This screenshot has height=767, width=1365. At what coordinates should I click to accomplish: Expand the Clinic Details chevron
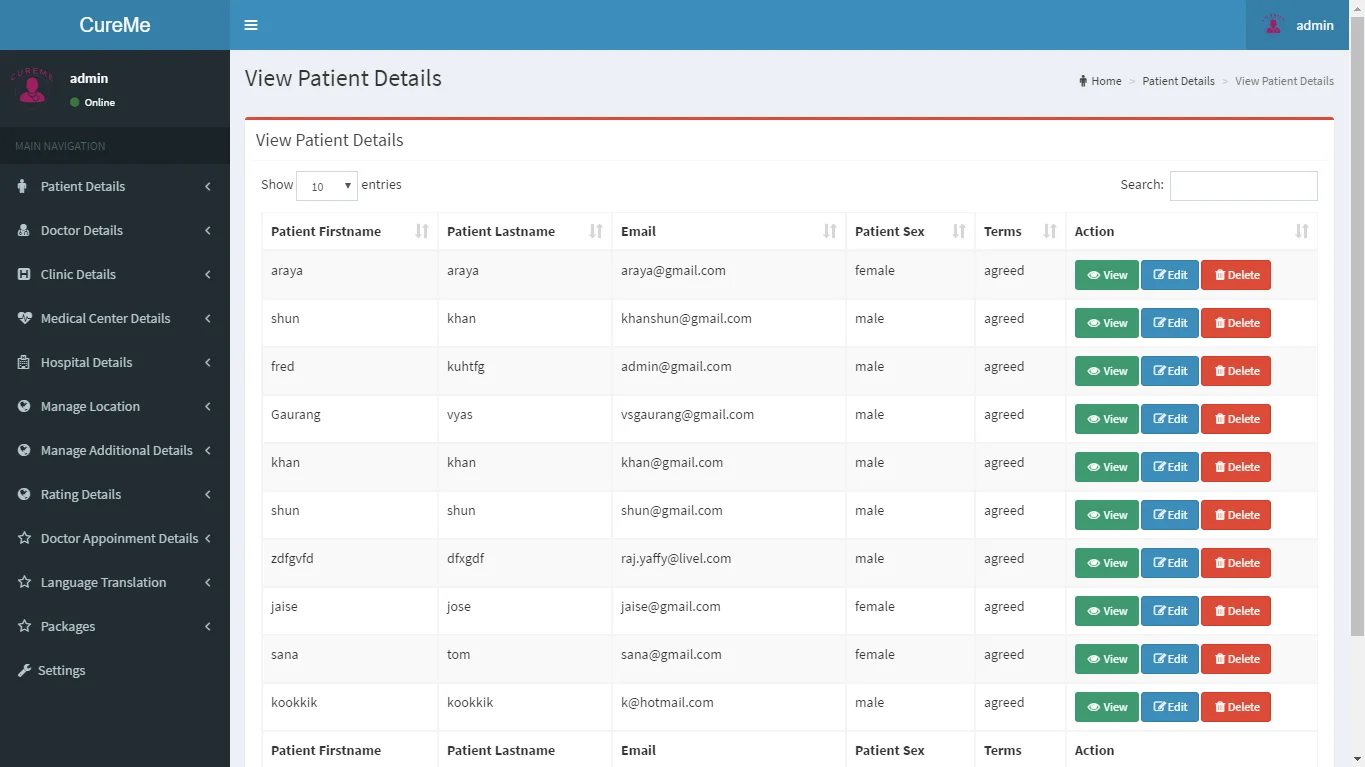point(208,274)
